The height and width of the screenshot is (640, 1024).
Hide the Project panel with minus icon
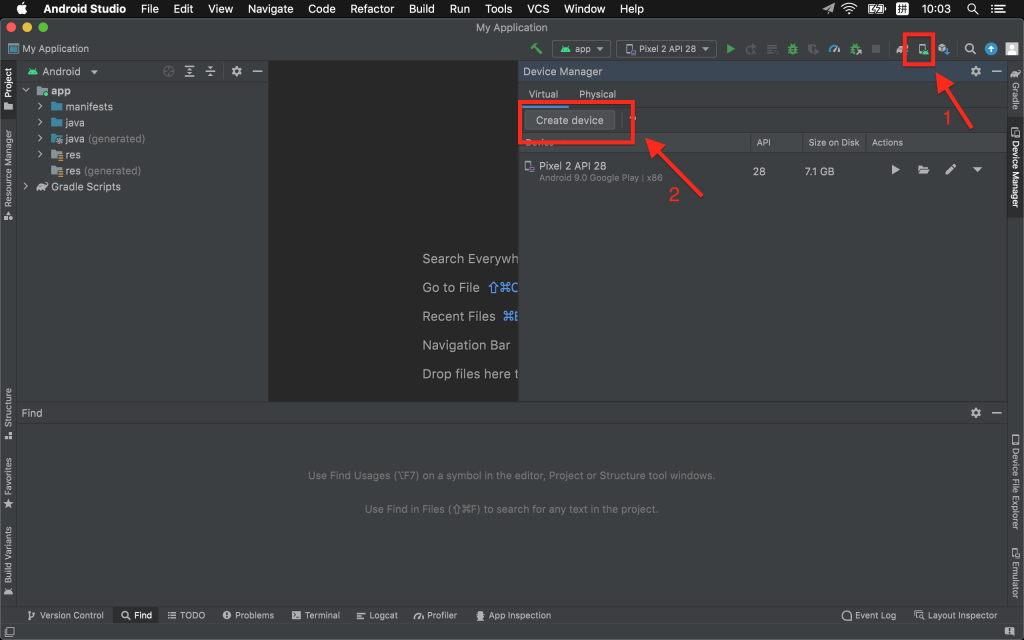click(257, 71)
